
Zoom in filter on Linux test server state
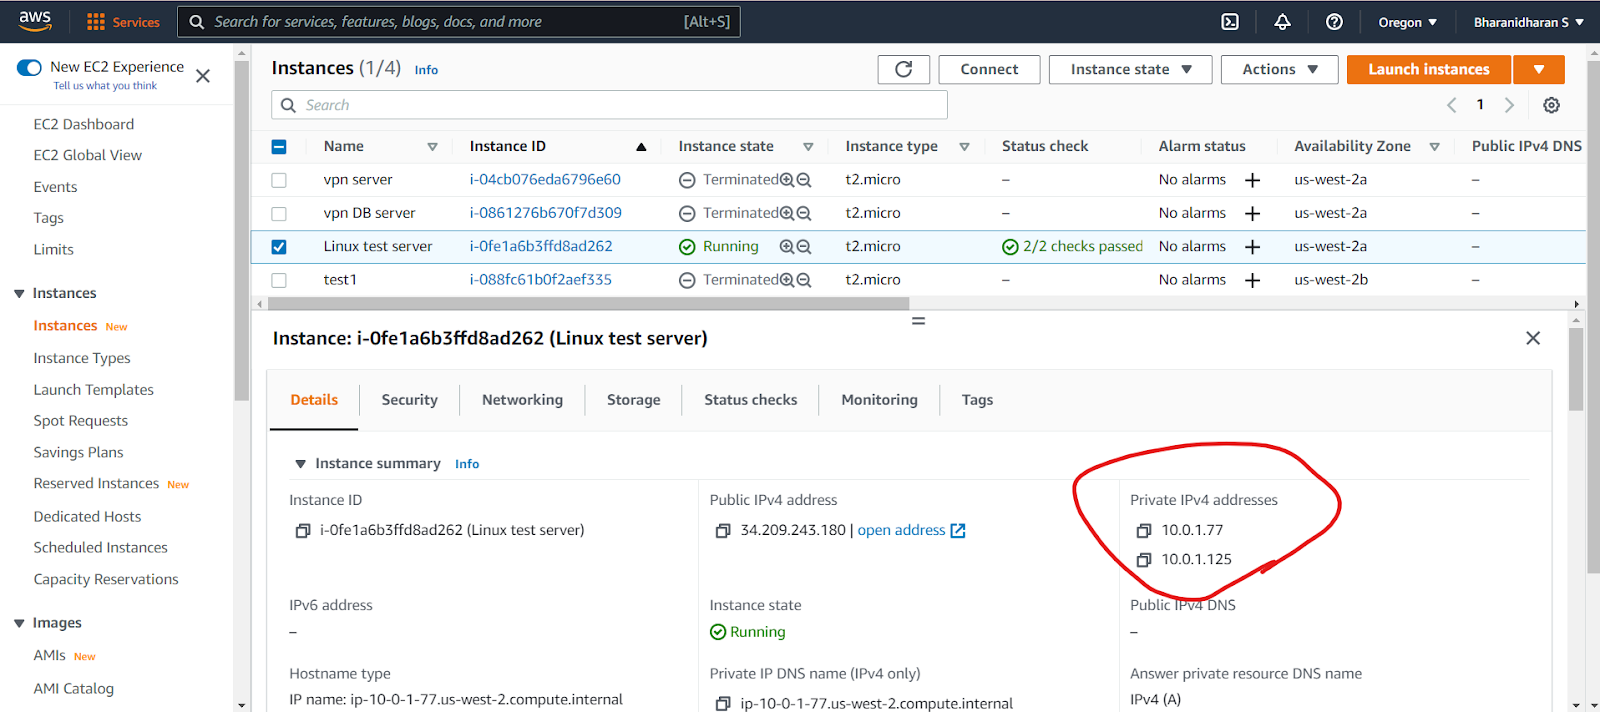coord(787,247)
